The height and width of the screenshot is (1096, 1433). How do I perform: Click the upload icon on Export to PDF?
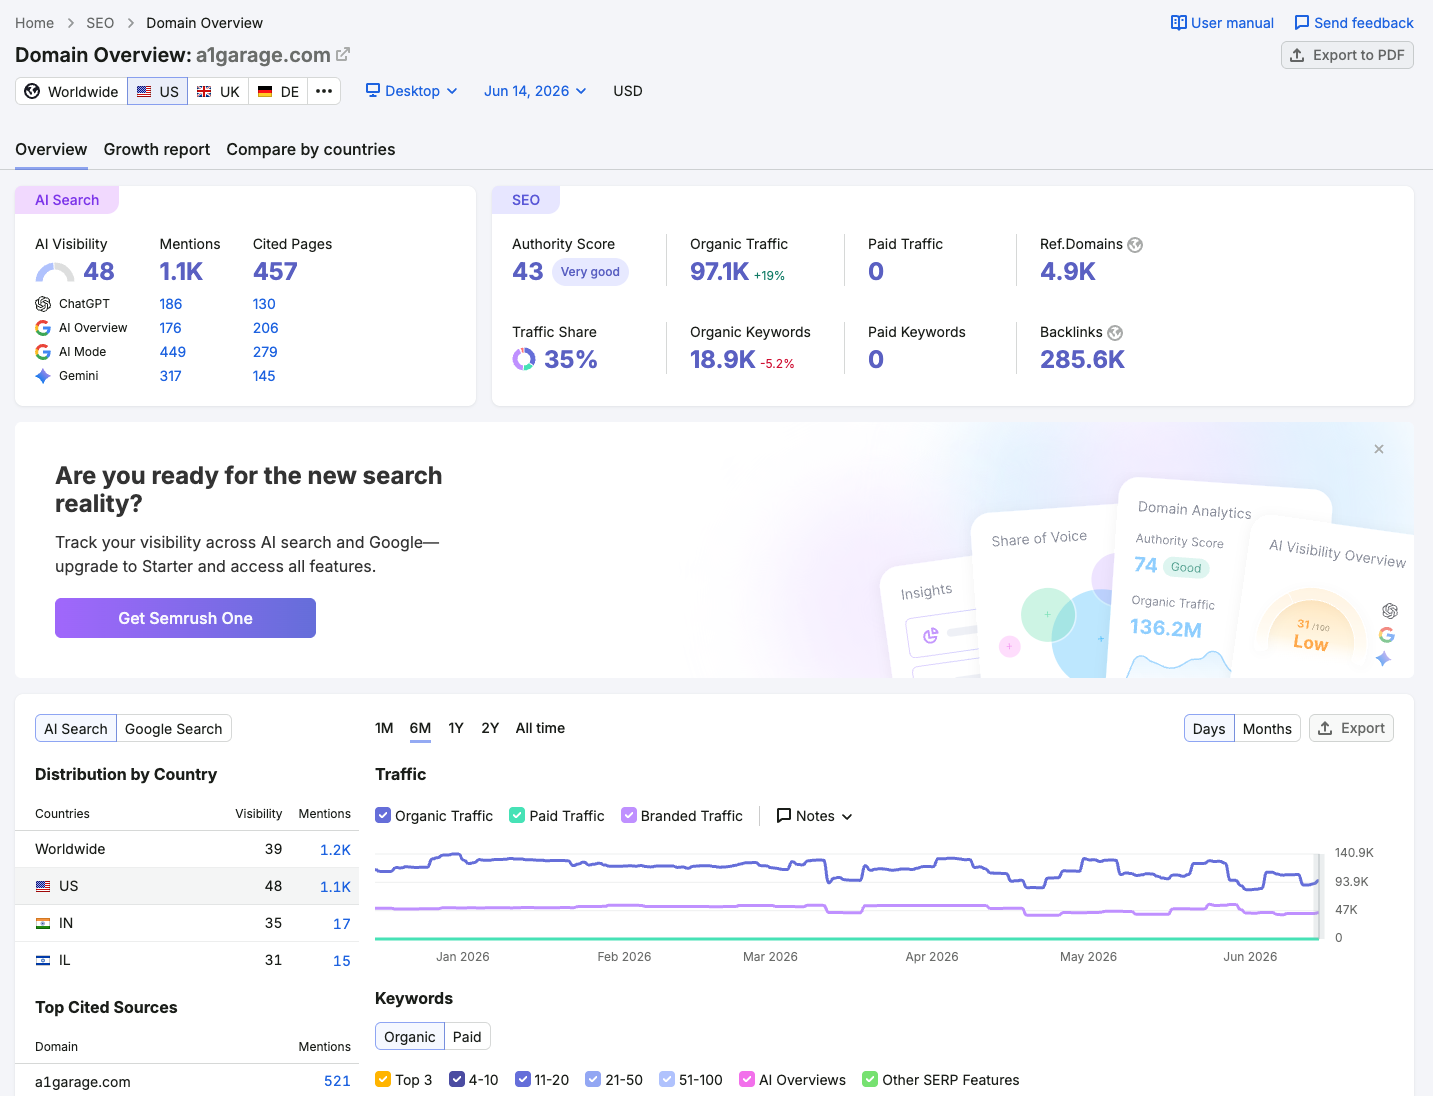click(1297, 55)
